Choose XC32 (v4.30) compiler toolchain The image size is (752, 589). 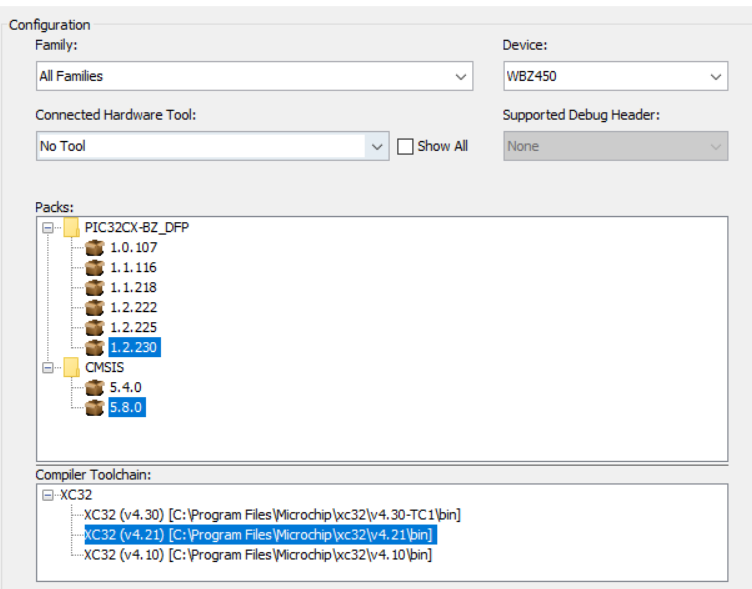pos(272,515)
